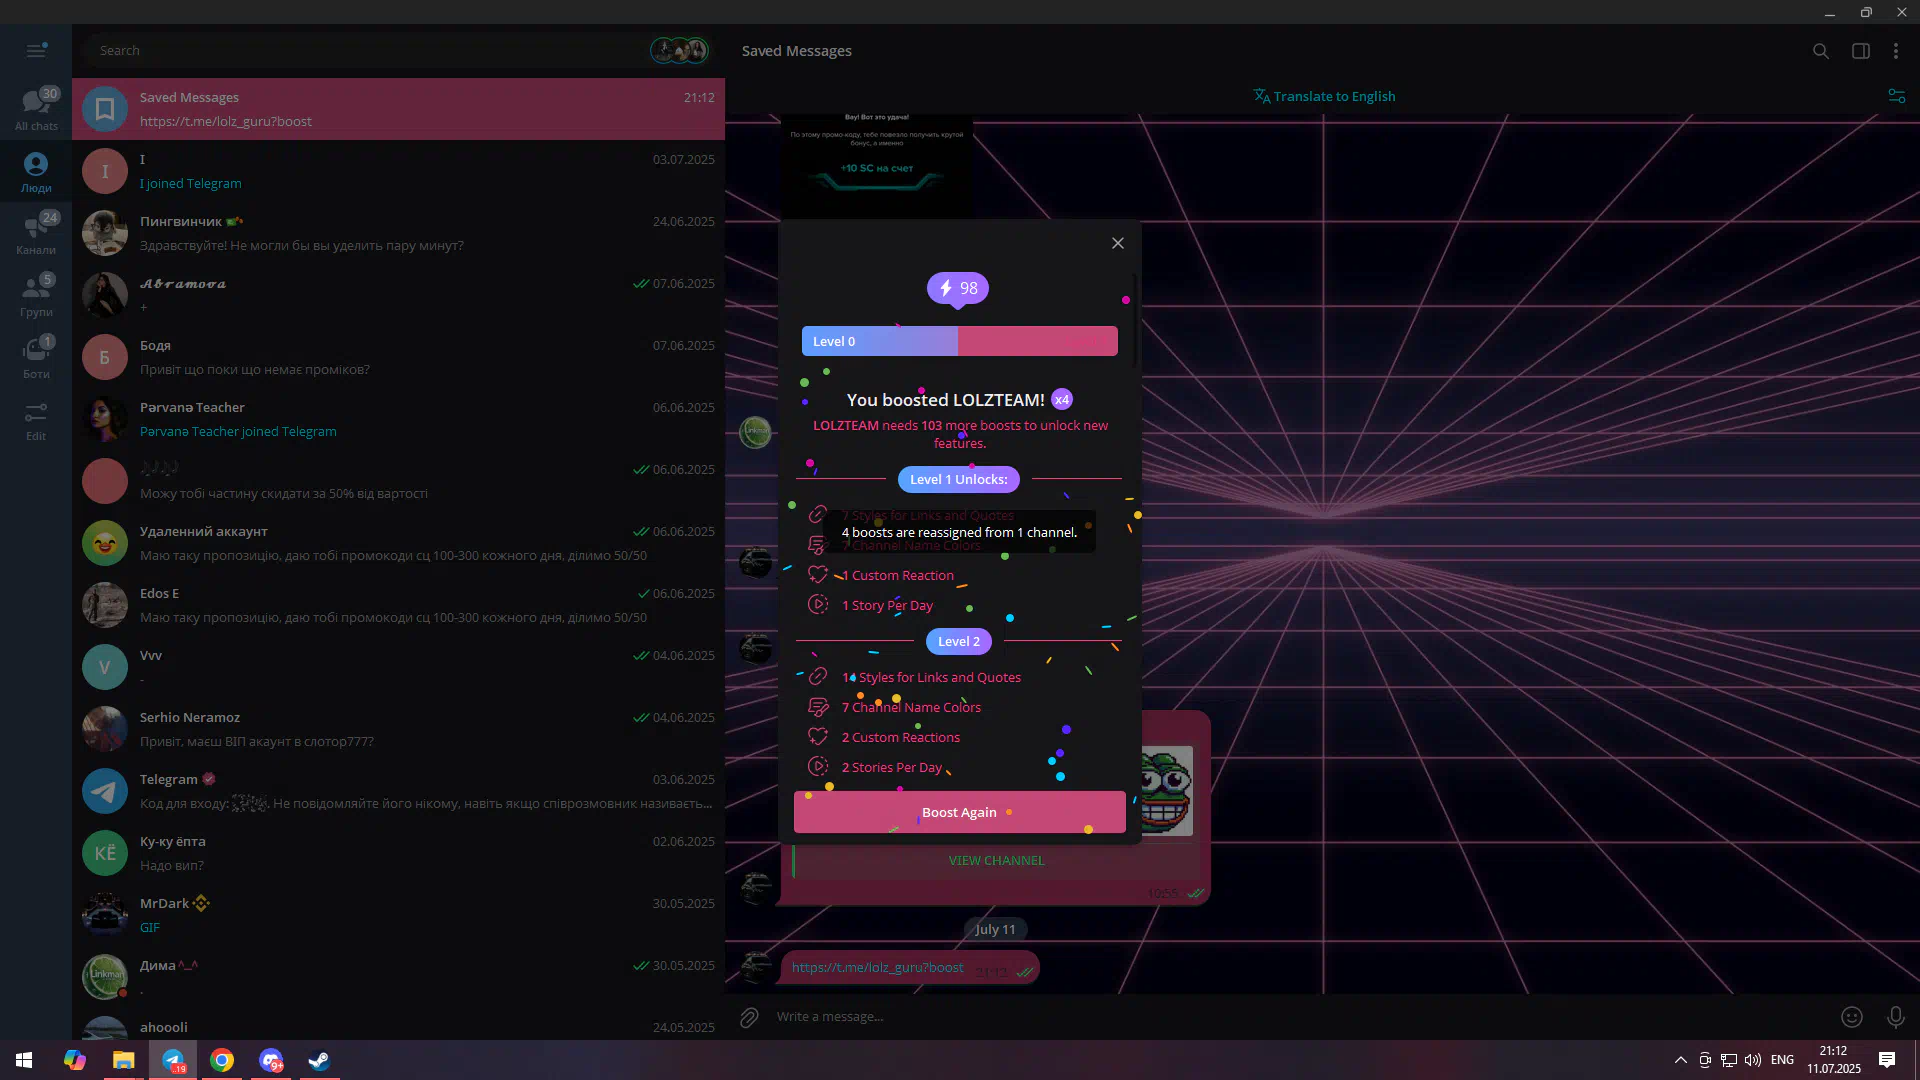Click the Level 2 label
Viewport: 1920px width, 1080px height.
pyautogui.click(x=958, y=642)
